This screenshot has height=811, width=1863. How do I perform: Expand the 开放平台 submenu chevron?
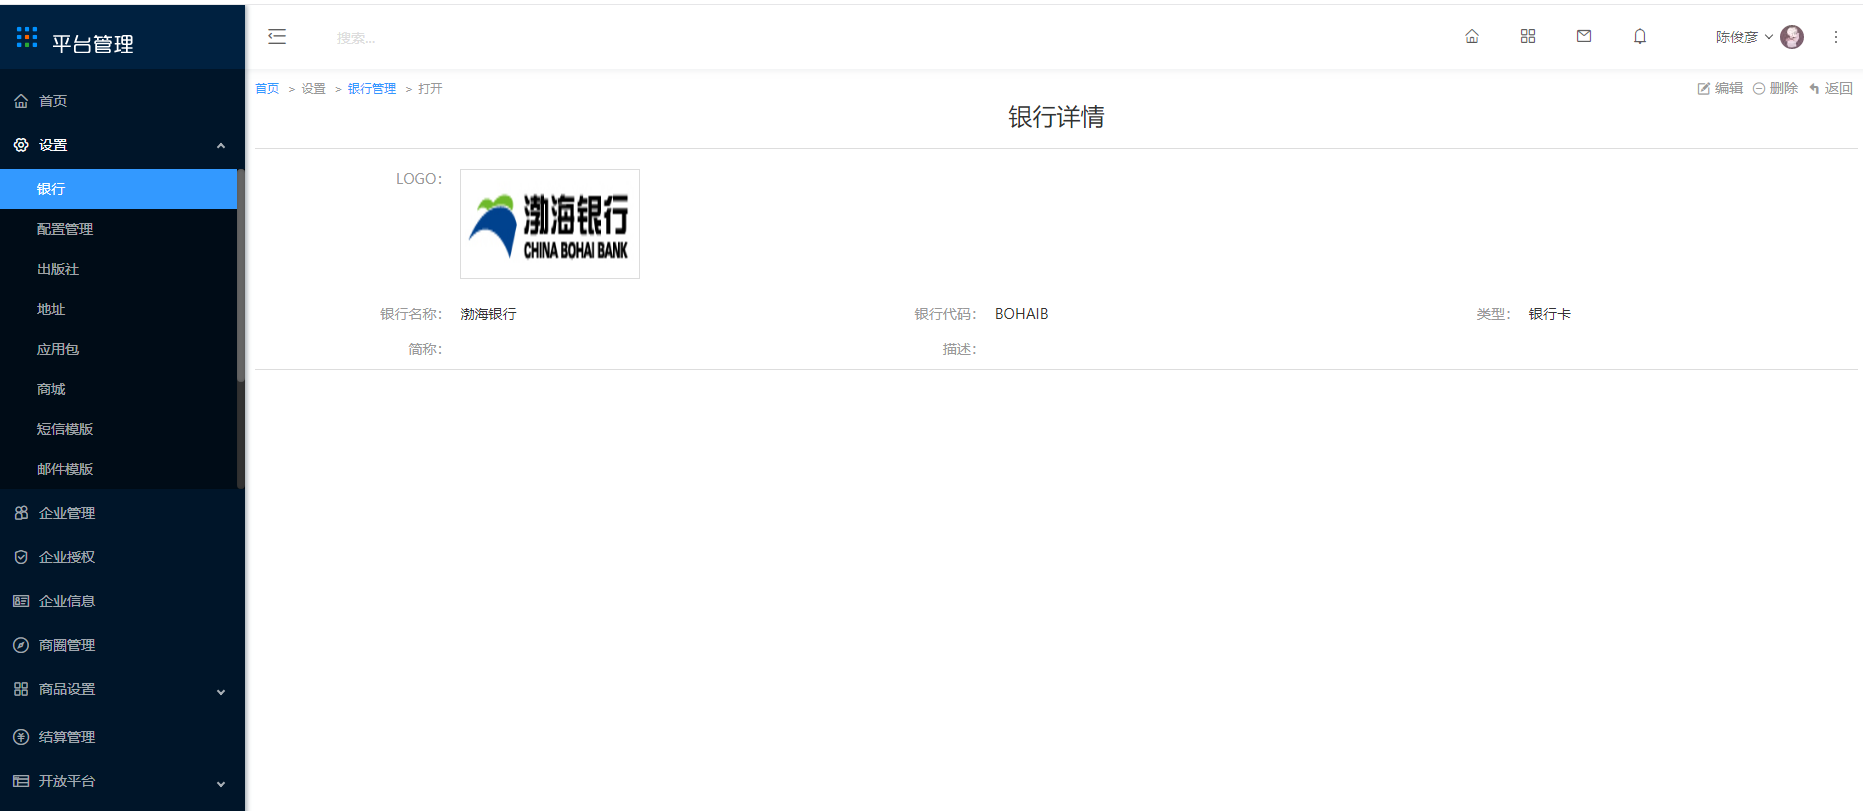[221, 784]
